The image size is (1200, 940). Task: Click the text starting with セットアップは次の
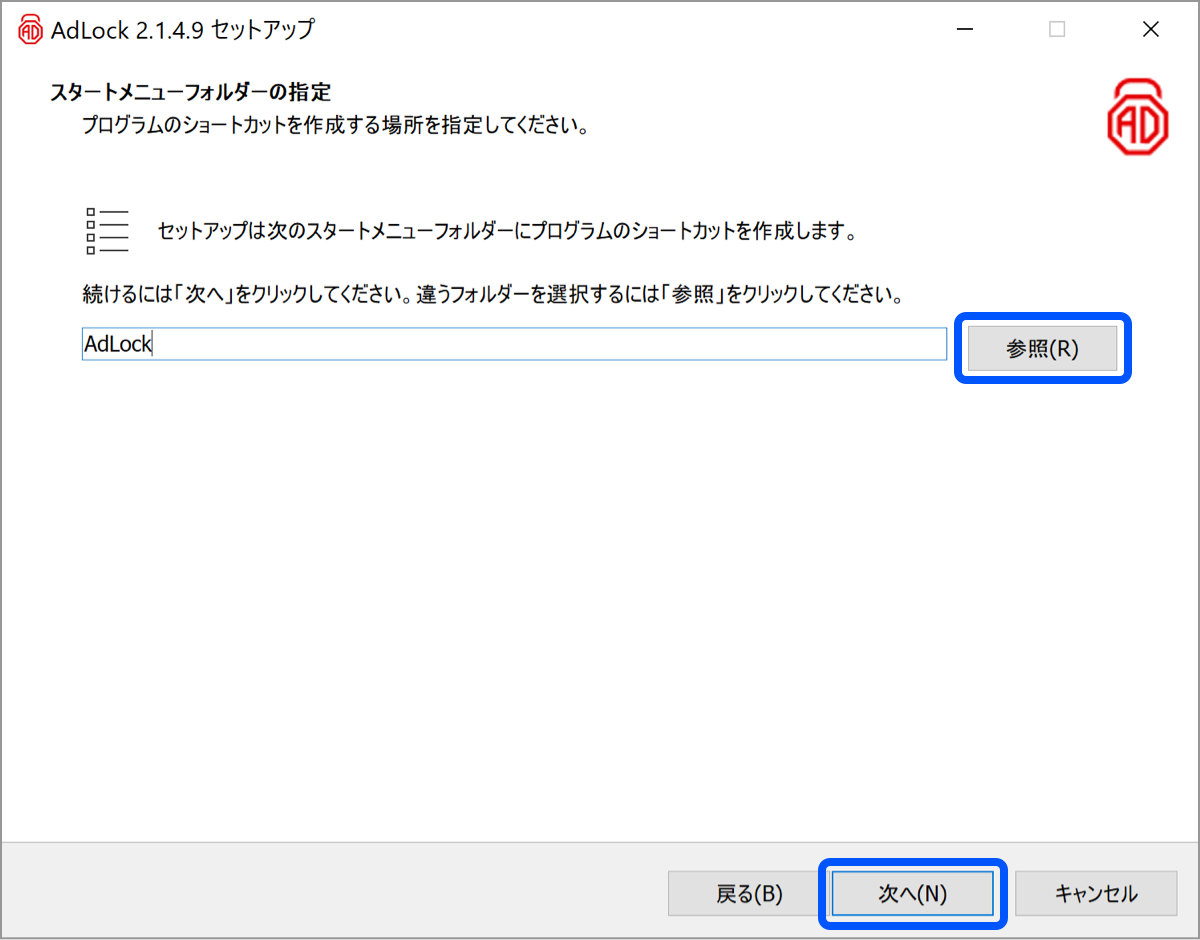pyautogui.click(x=508, y=232)
